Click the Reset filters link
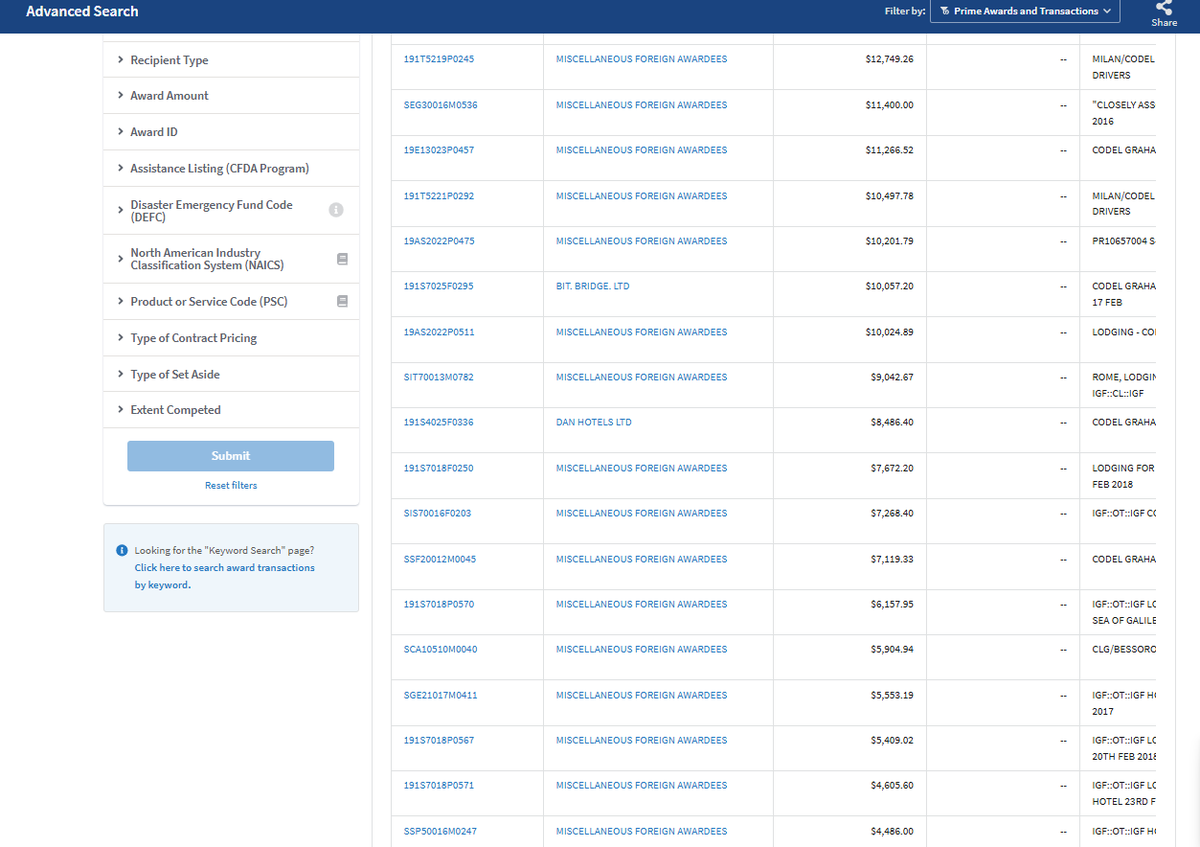This screenshot has width=1200, height=847. [231, 485]
